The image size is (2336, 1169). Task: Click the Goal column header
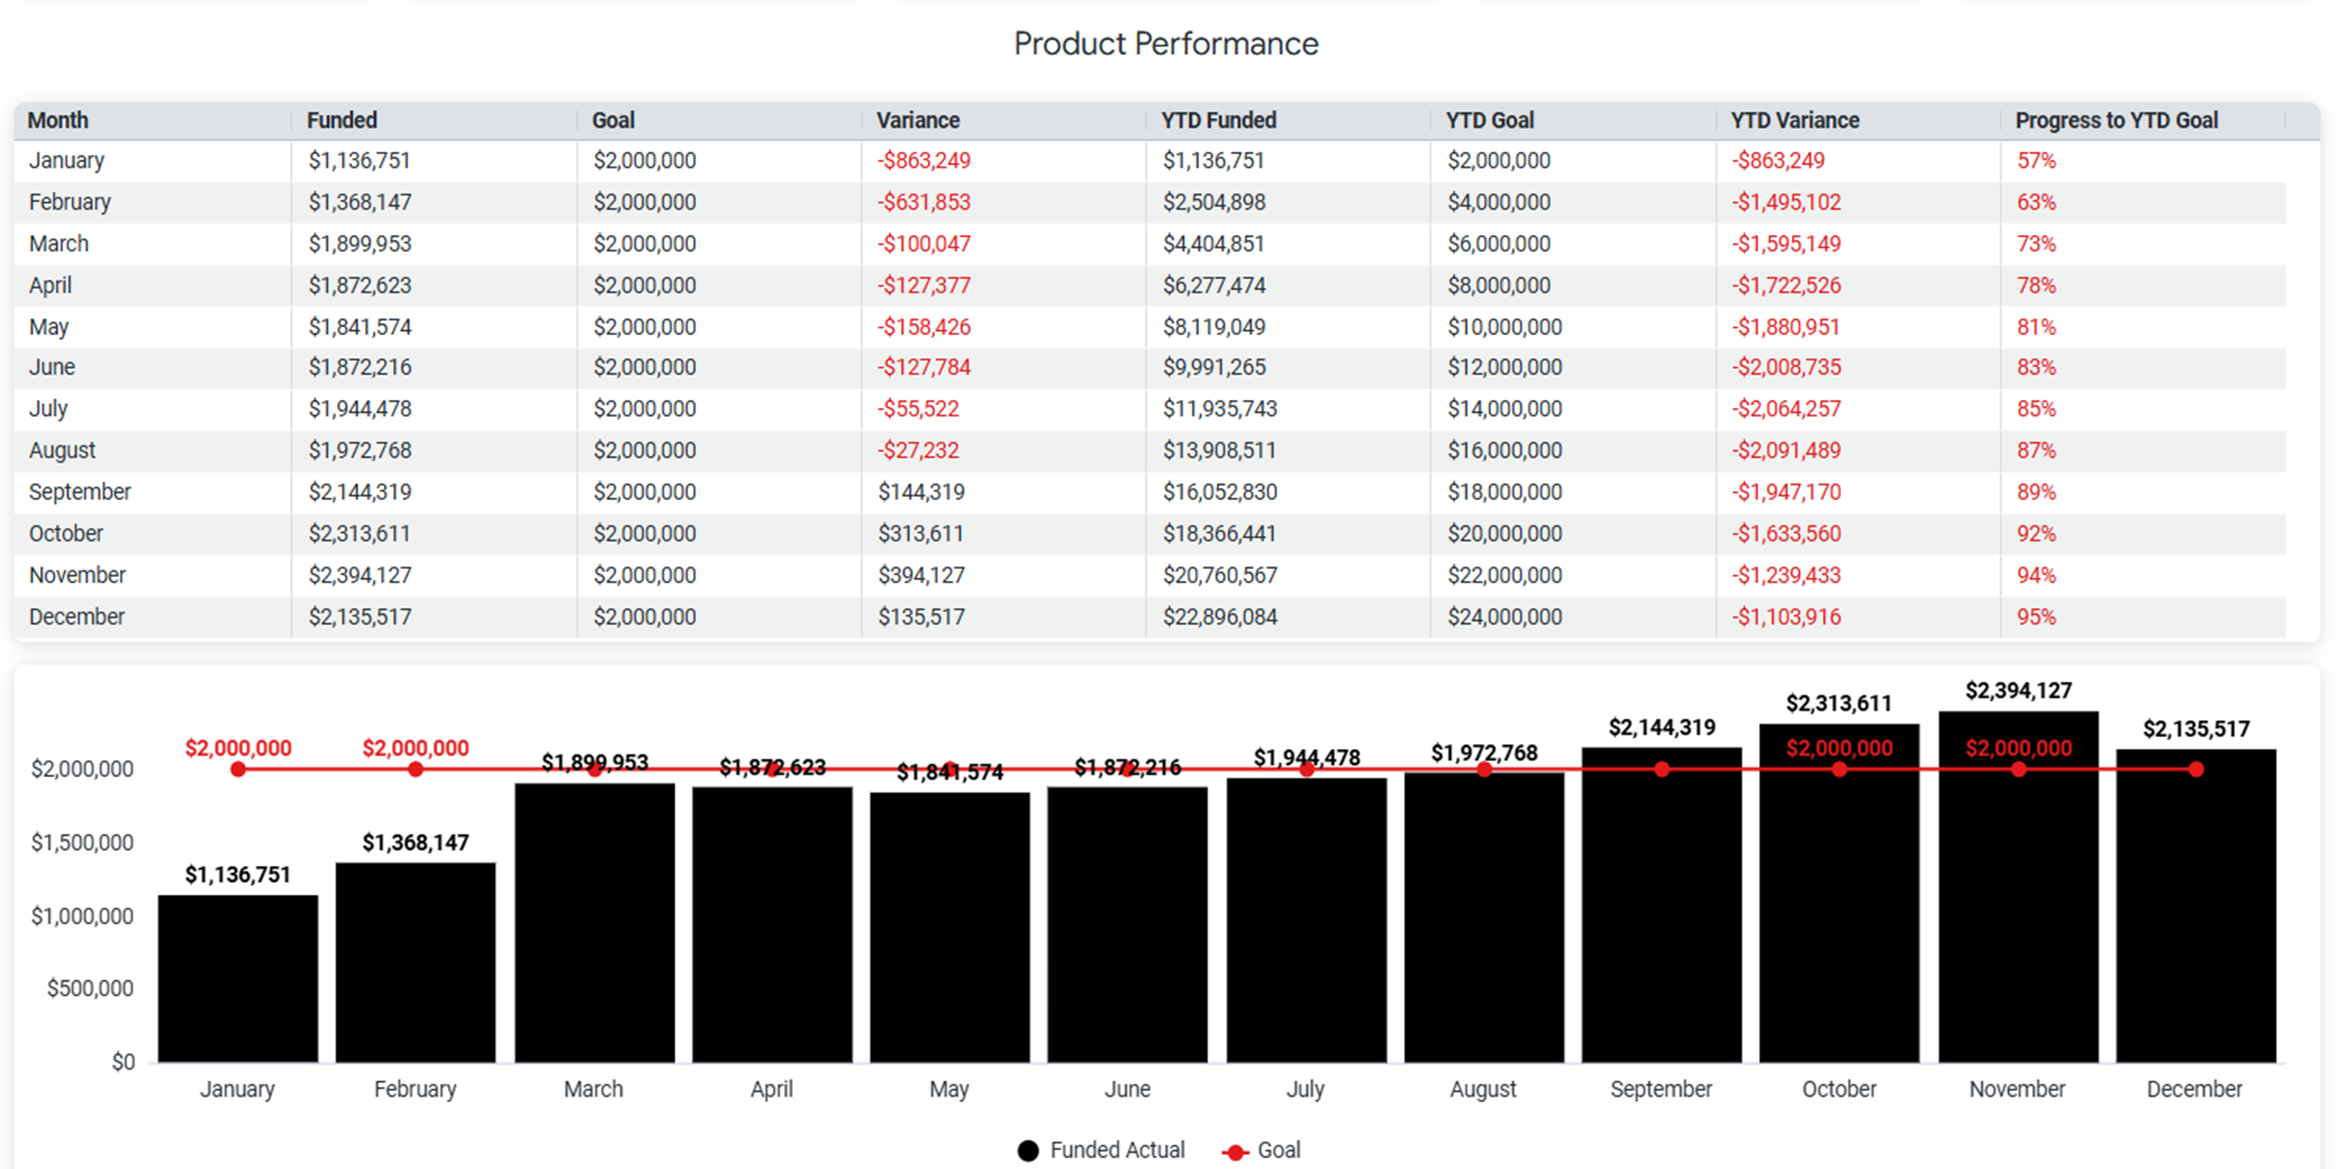coord(613,120)
